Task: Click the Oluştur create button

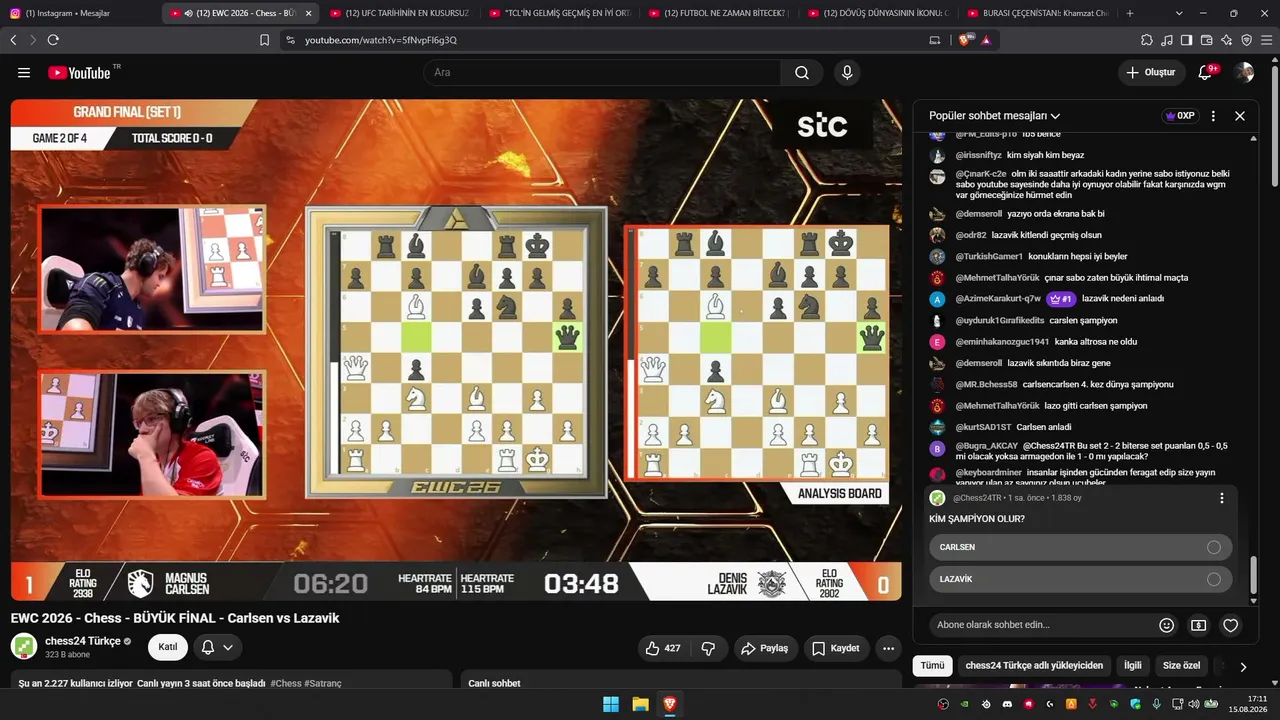Action: click(x=1151, y=73)
